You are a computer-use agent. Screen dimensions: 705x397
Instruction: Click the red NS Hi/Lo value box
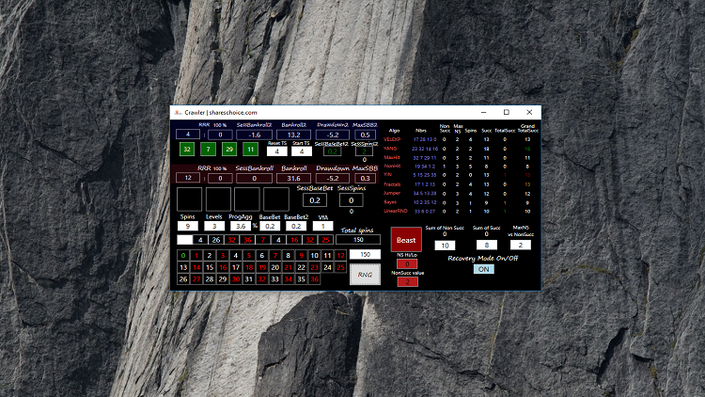(x=407, y=264)
